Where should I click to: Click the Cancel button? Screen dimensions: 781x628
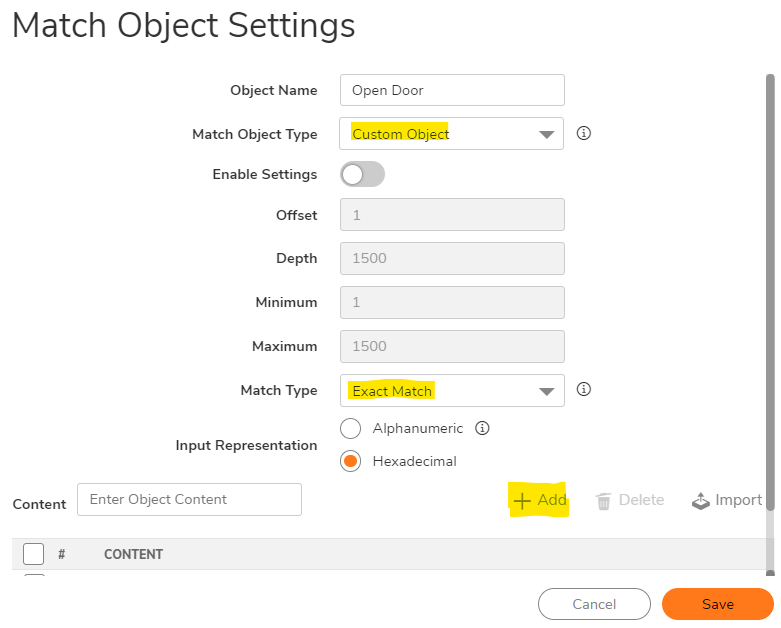click(x=594, y=604)
